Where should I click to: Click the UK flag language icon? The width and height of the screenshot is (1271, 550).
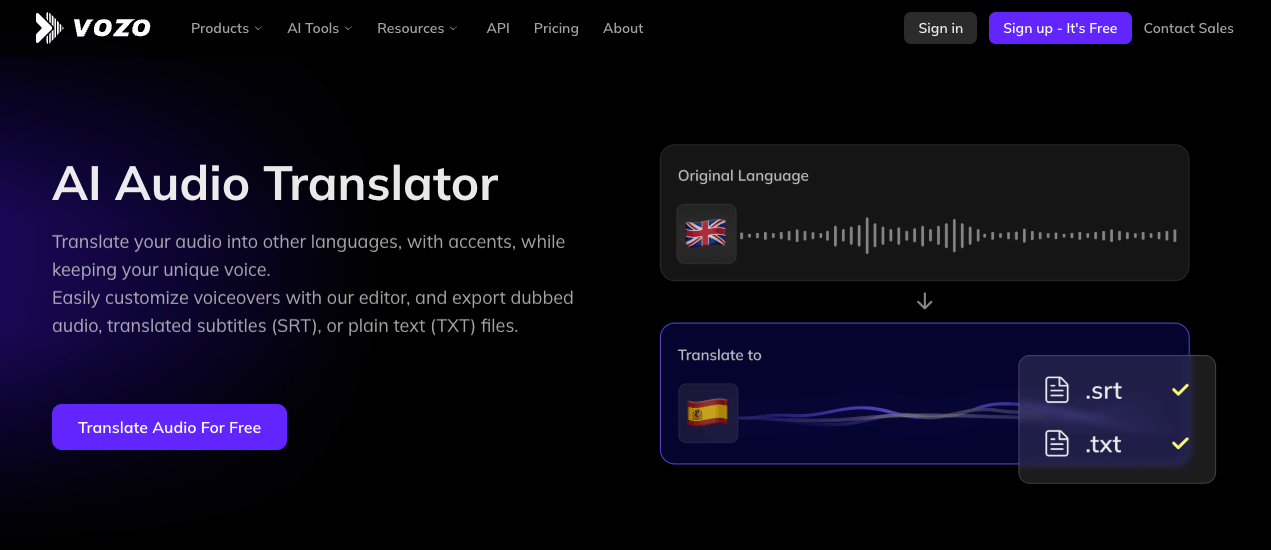(706, 234)
